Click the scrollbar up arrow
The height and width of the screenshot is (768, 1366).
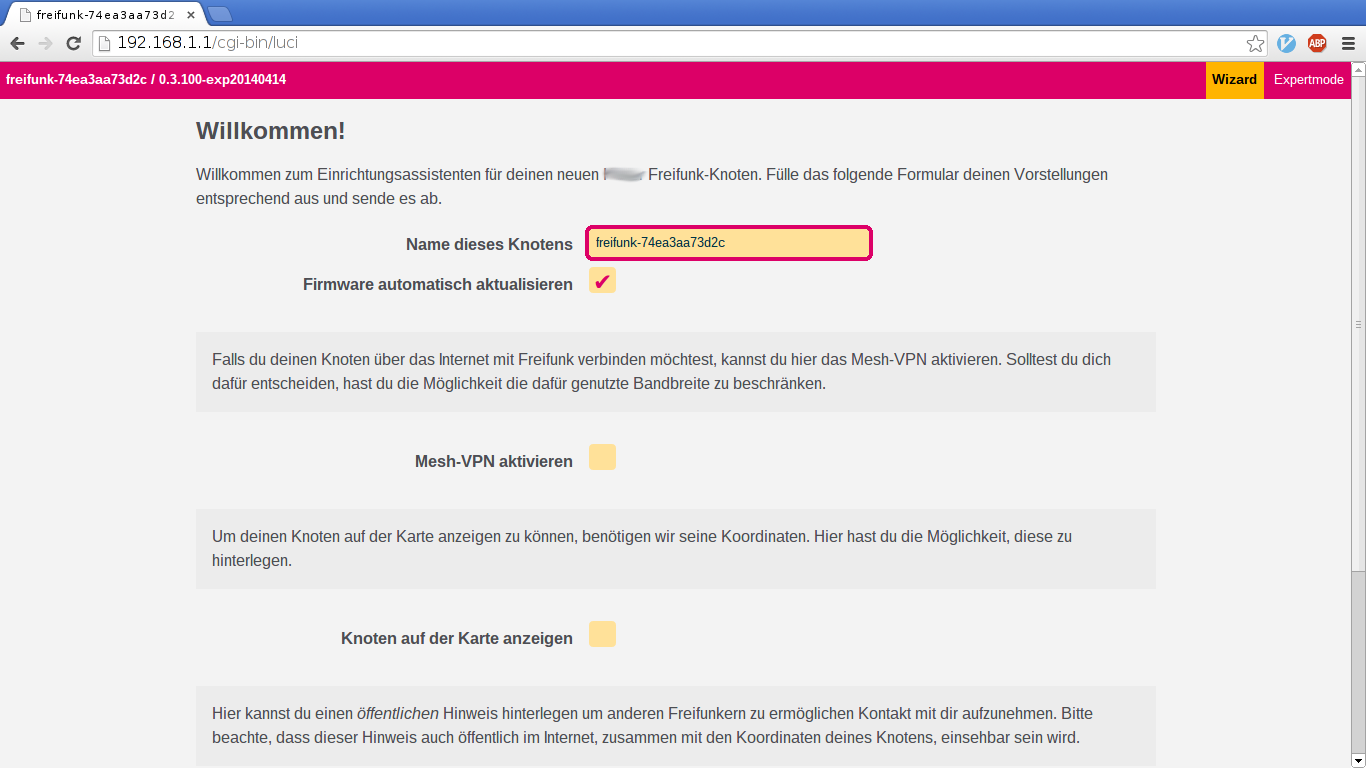coord(1358,70)
